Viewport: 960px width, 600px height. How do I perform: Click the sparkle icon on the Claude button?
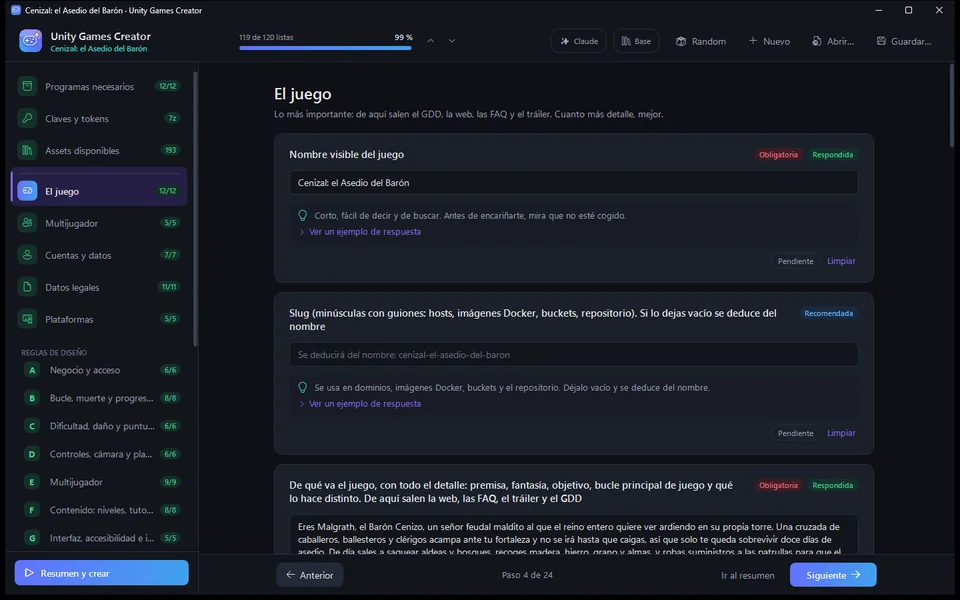[564, 42]
